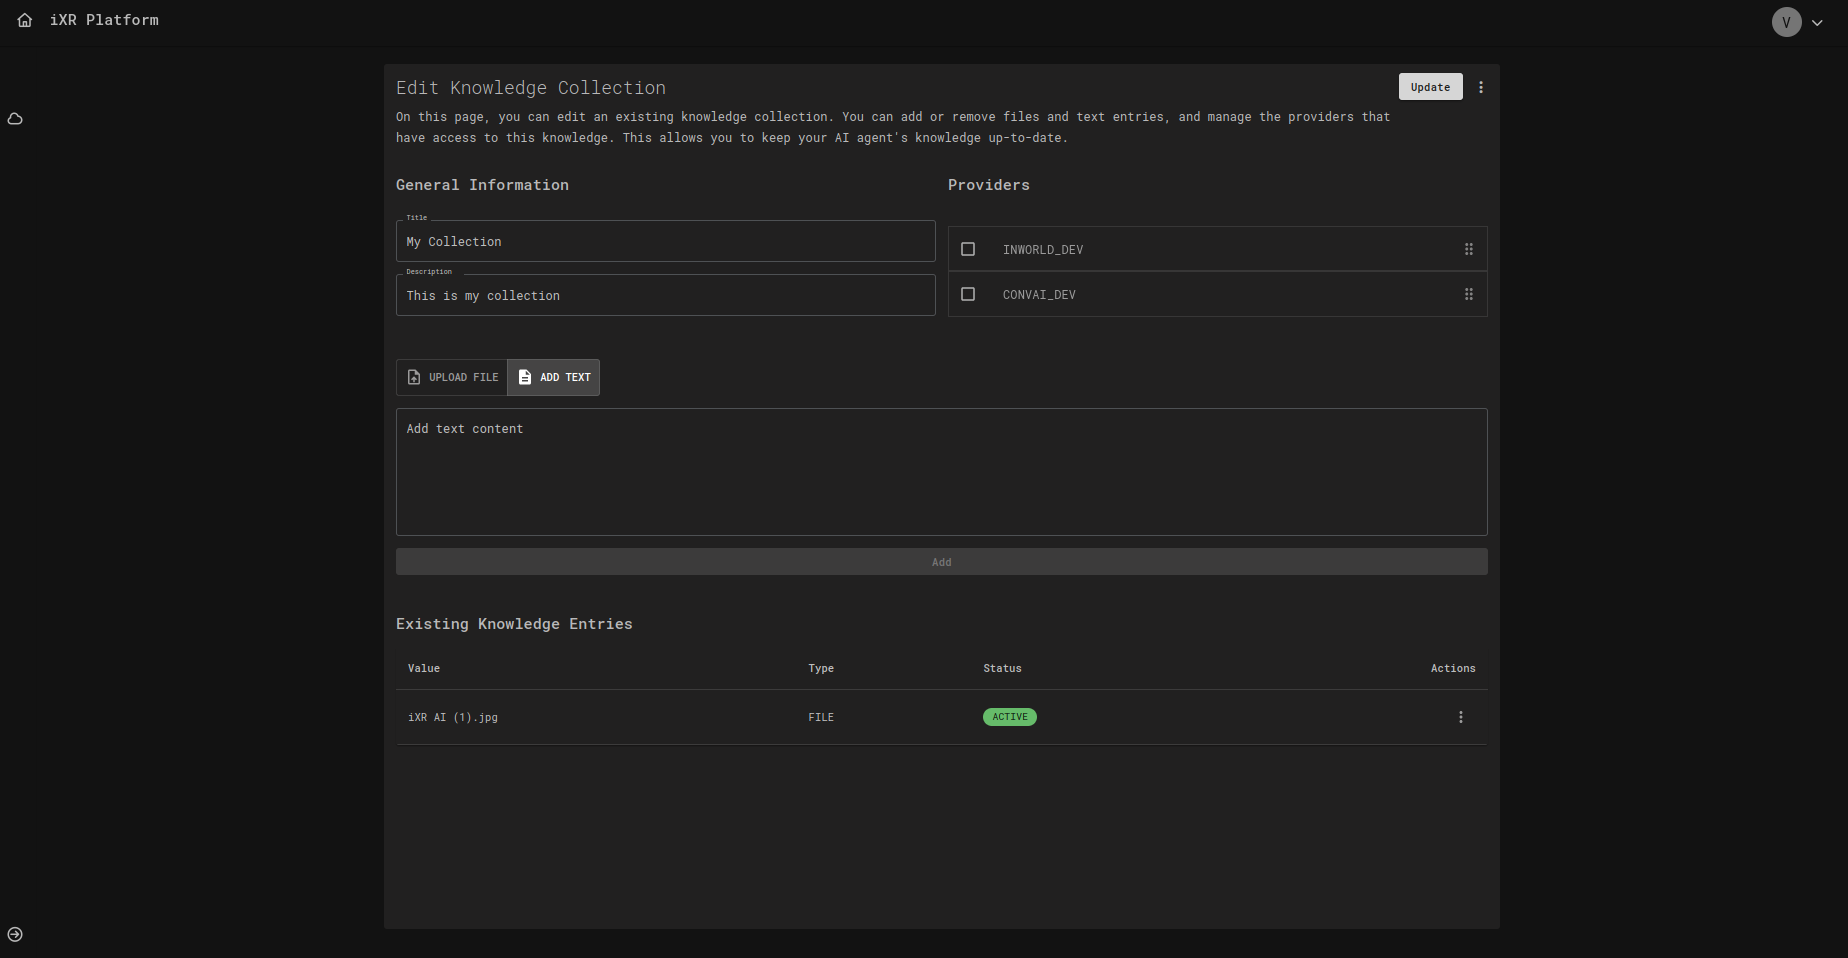Click the drag handle for INWORLD_DEV
This screenshot has width=1848, height=958.
click(x=1469, y=249)
